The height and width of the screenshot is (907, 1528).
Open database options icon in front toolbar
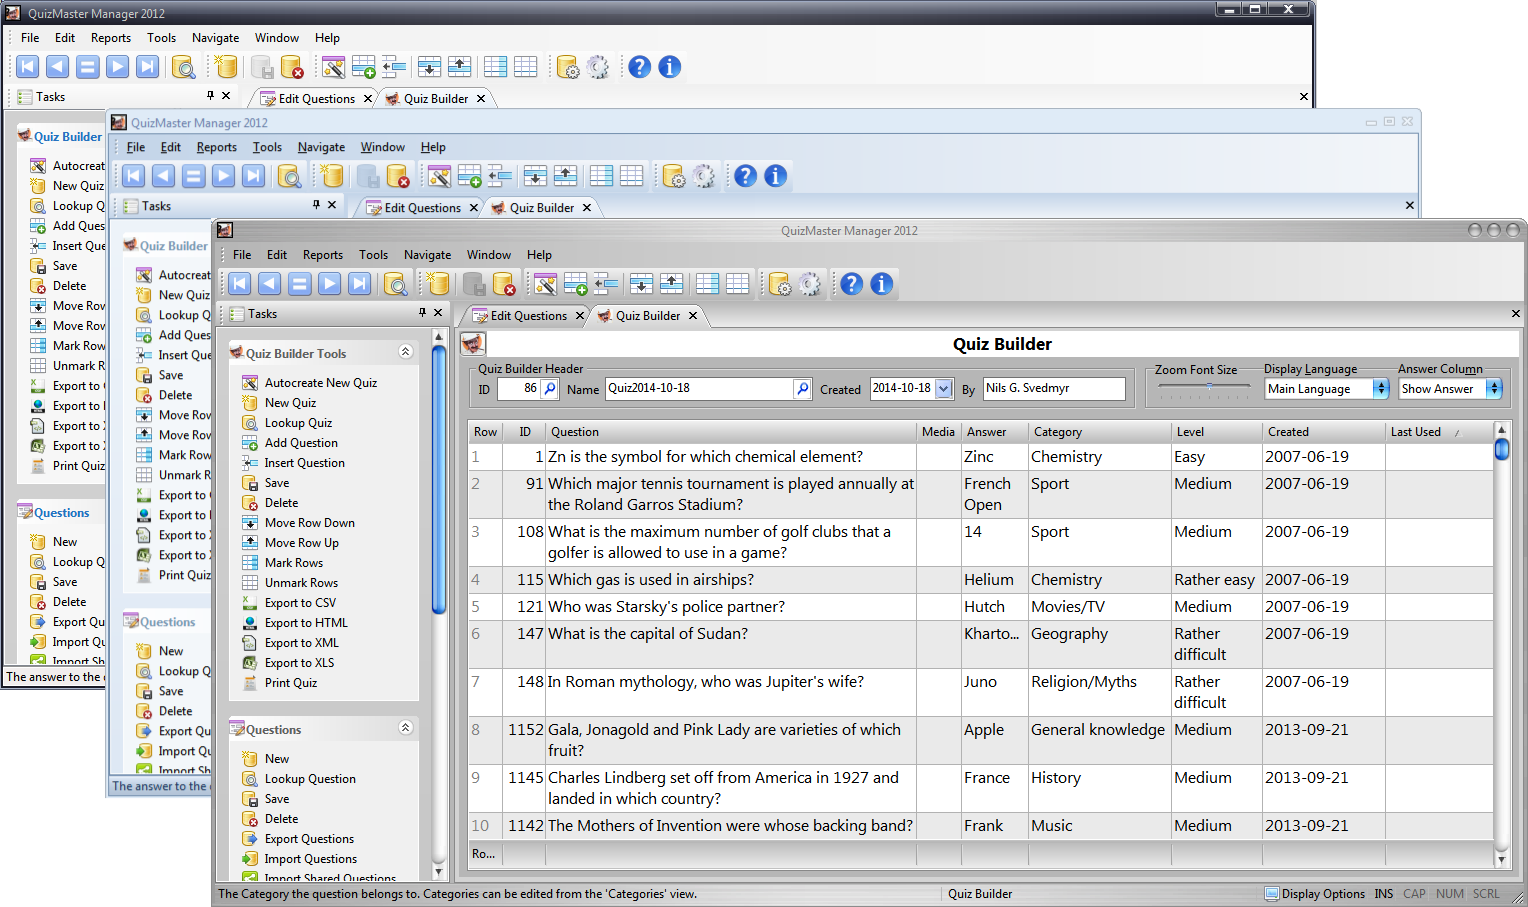[780, 284]
